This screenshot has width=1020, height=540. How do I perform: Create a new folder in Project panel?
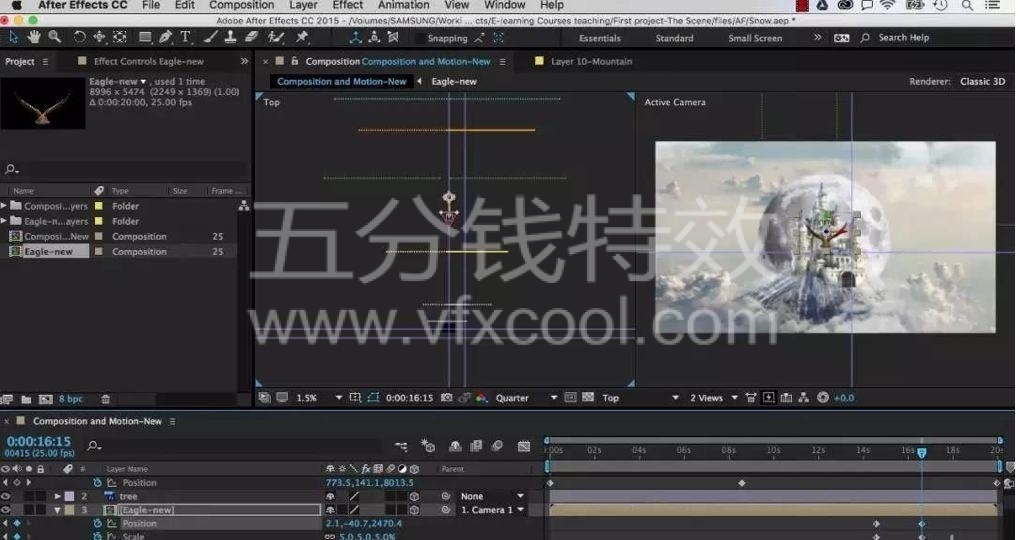tap(27, 399)
